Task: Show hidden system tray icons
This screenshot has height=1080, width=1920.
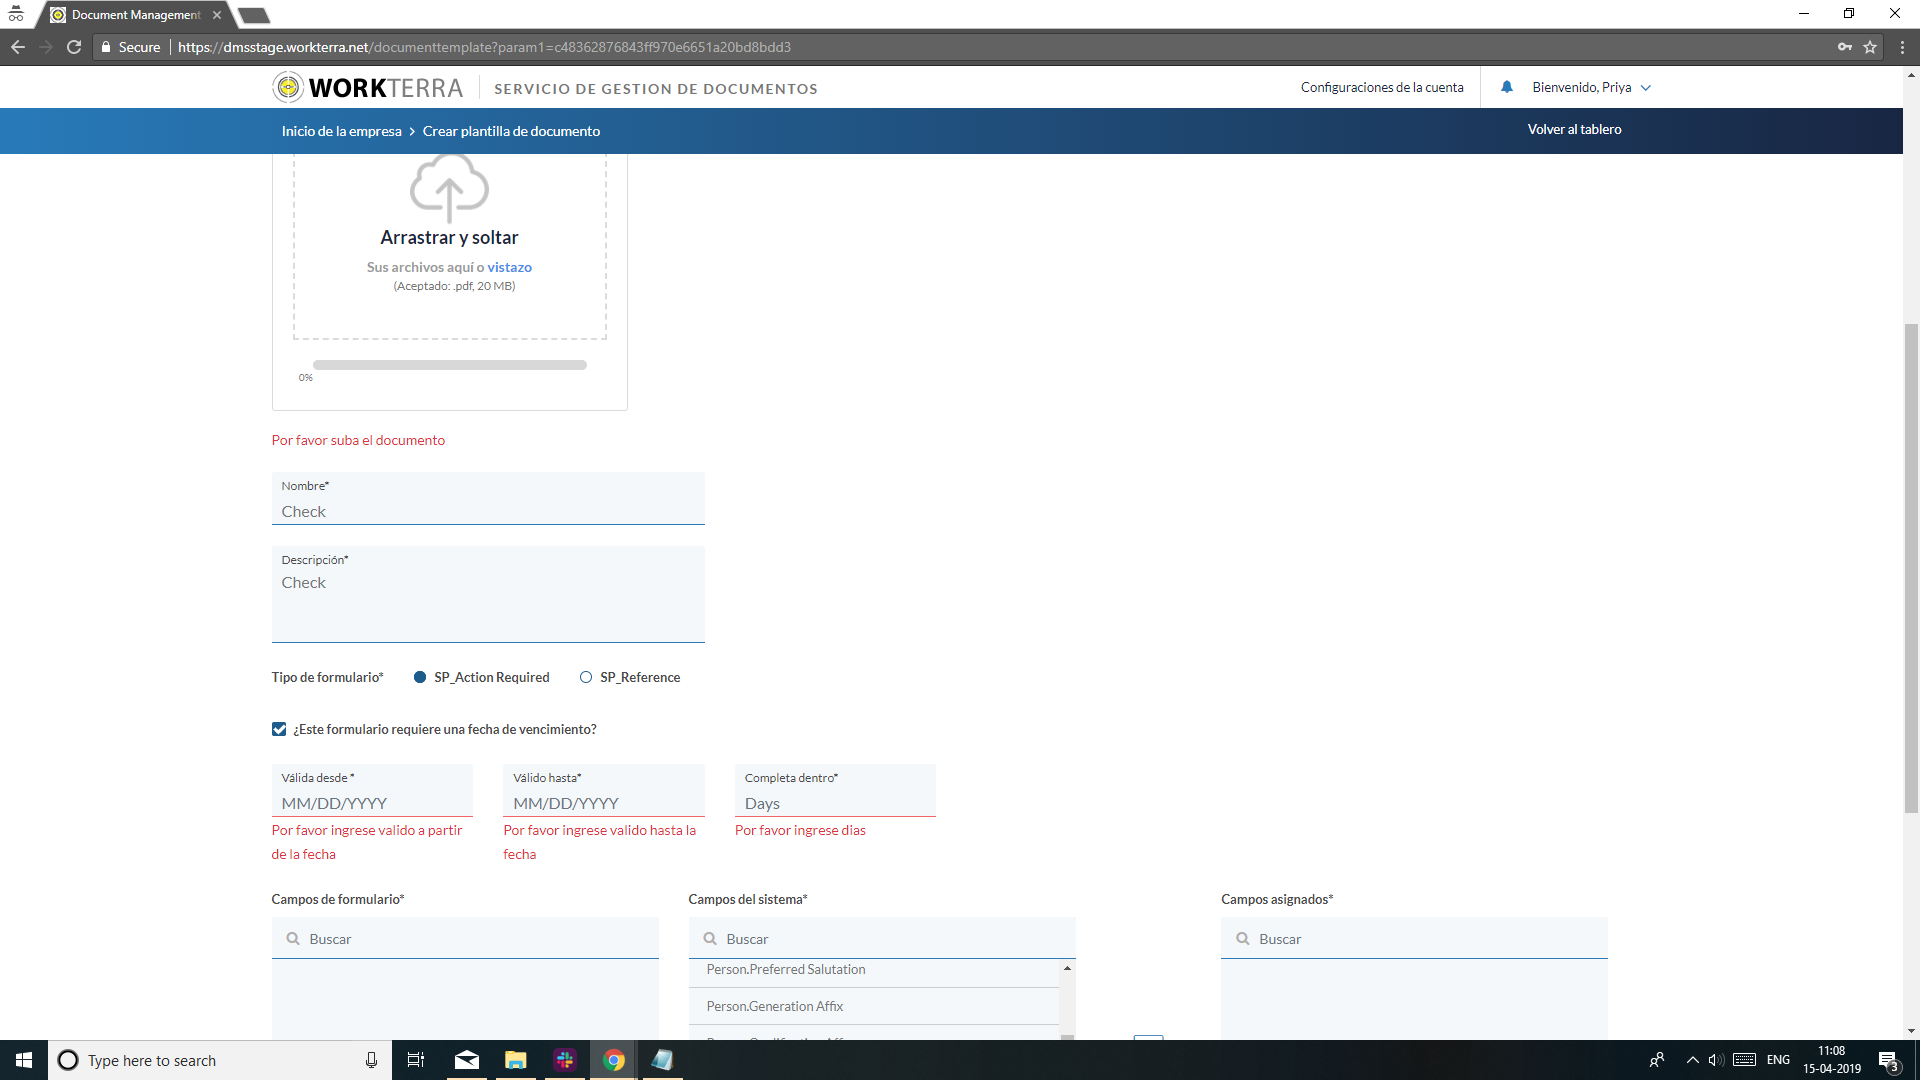Action: click(x=1692, y=1060)
